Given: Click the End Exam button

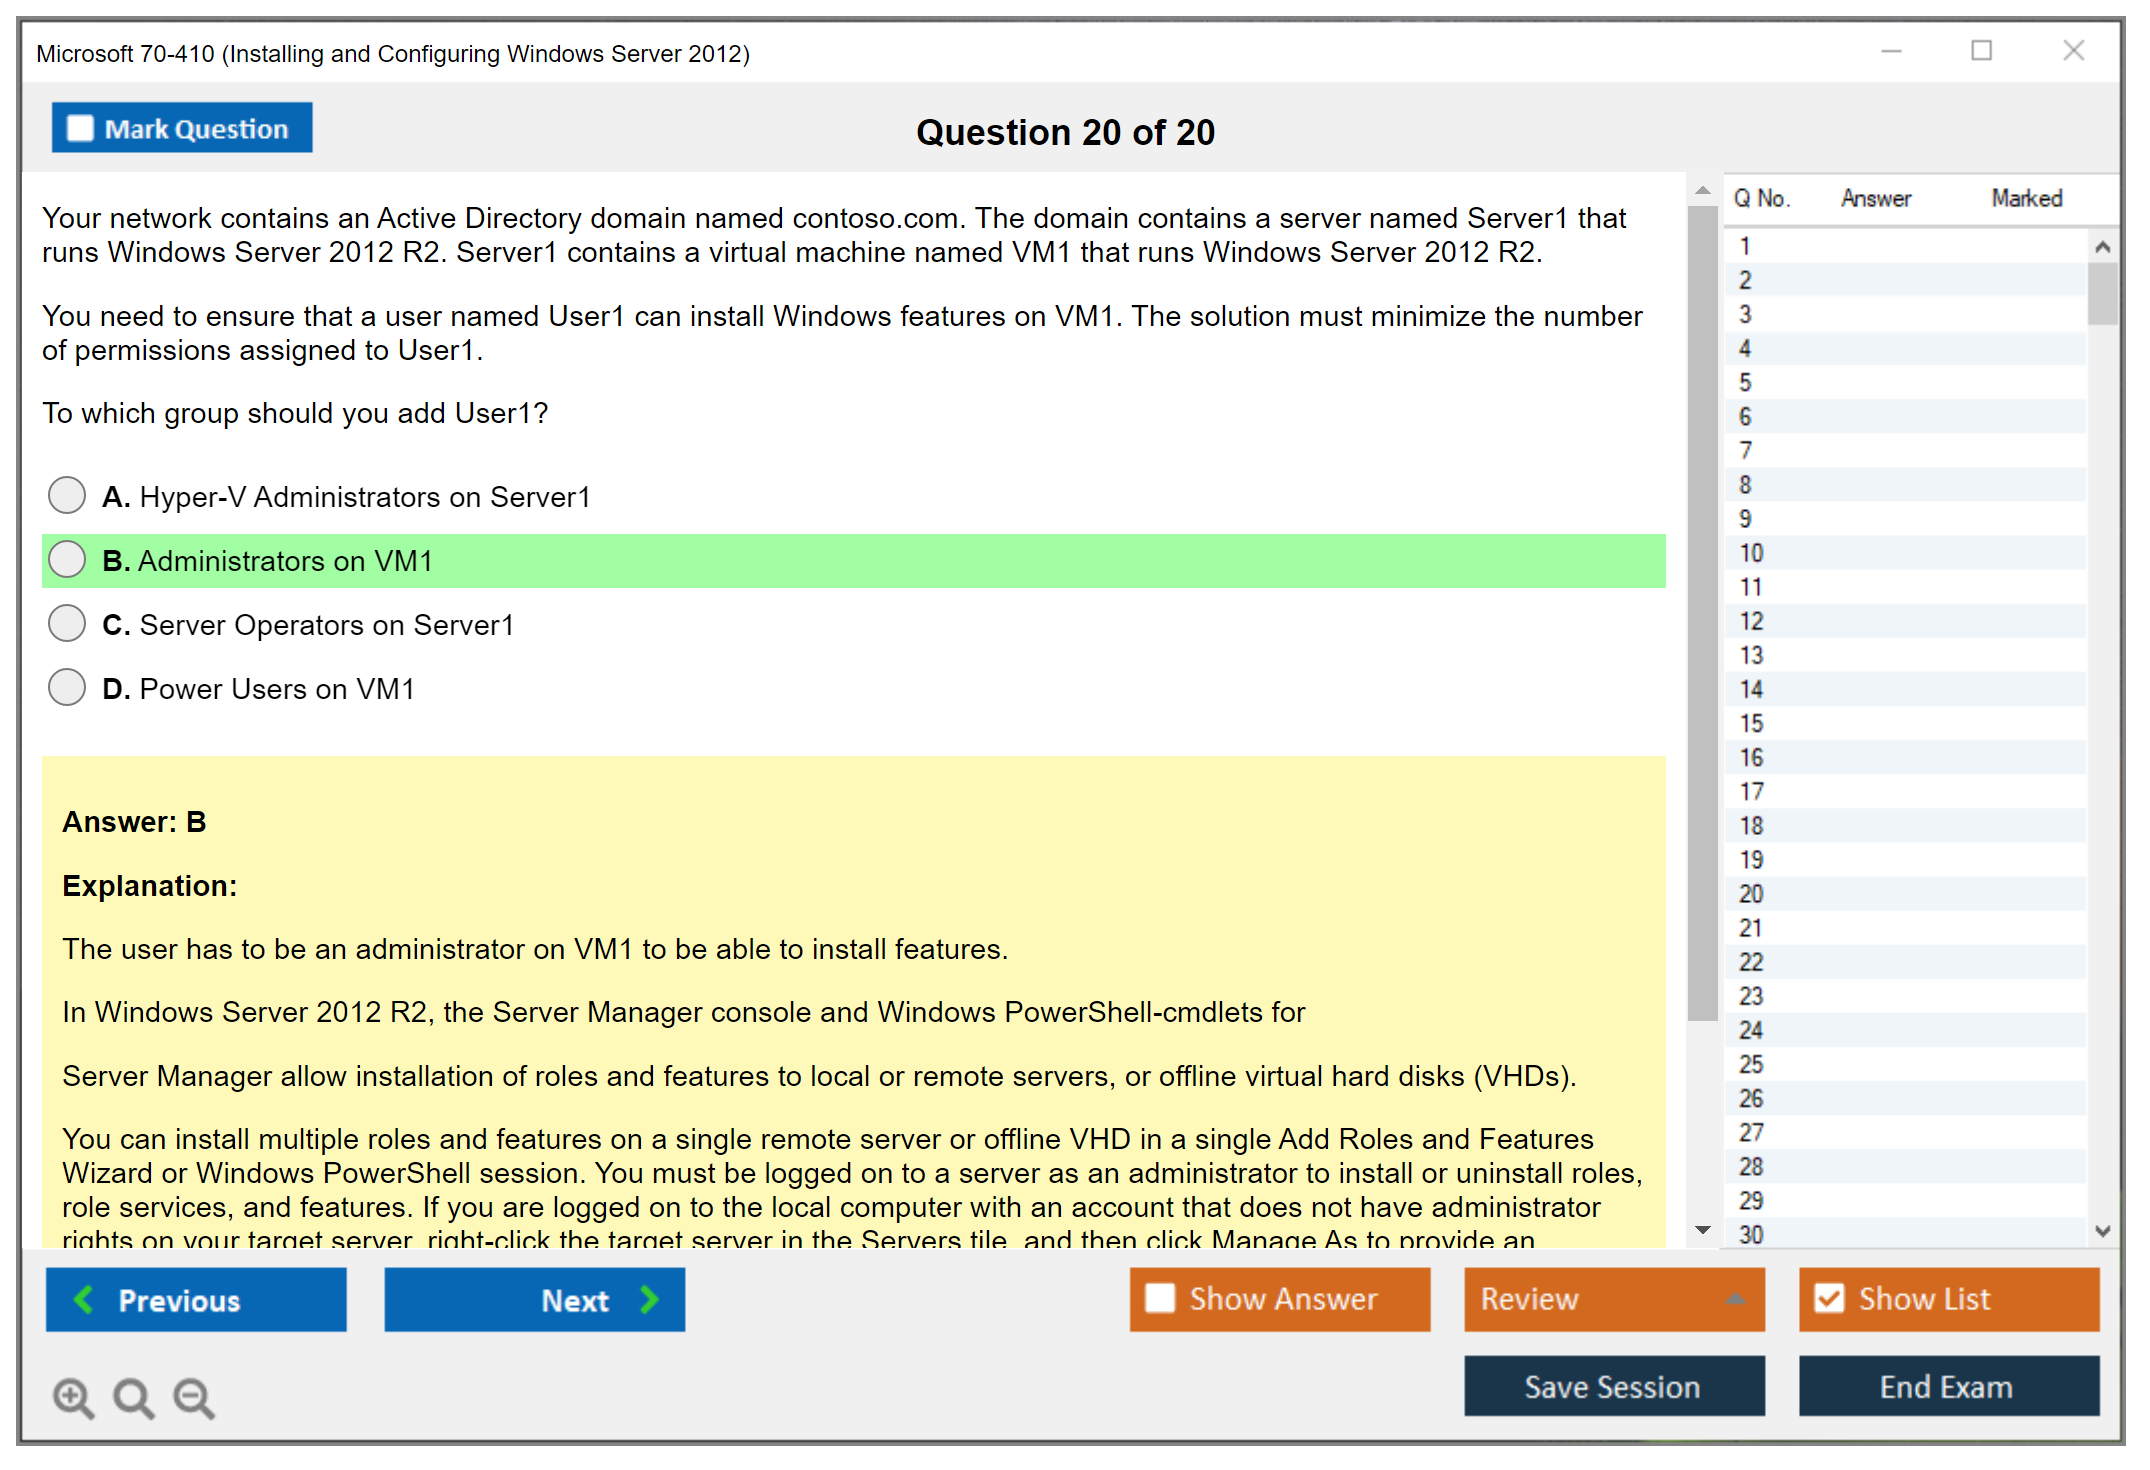Looking at the screenshot, I should tap(1947, 1386).
